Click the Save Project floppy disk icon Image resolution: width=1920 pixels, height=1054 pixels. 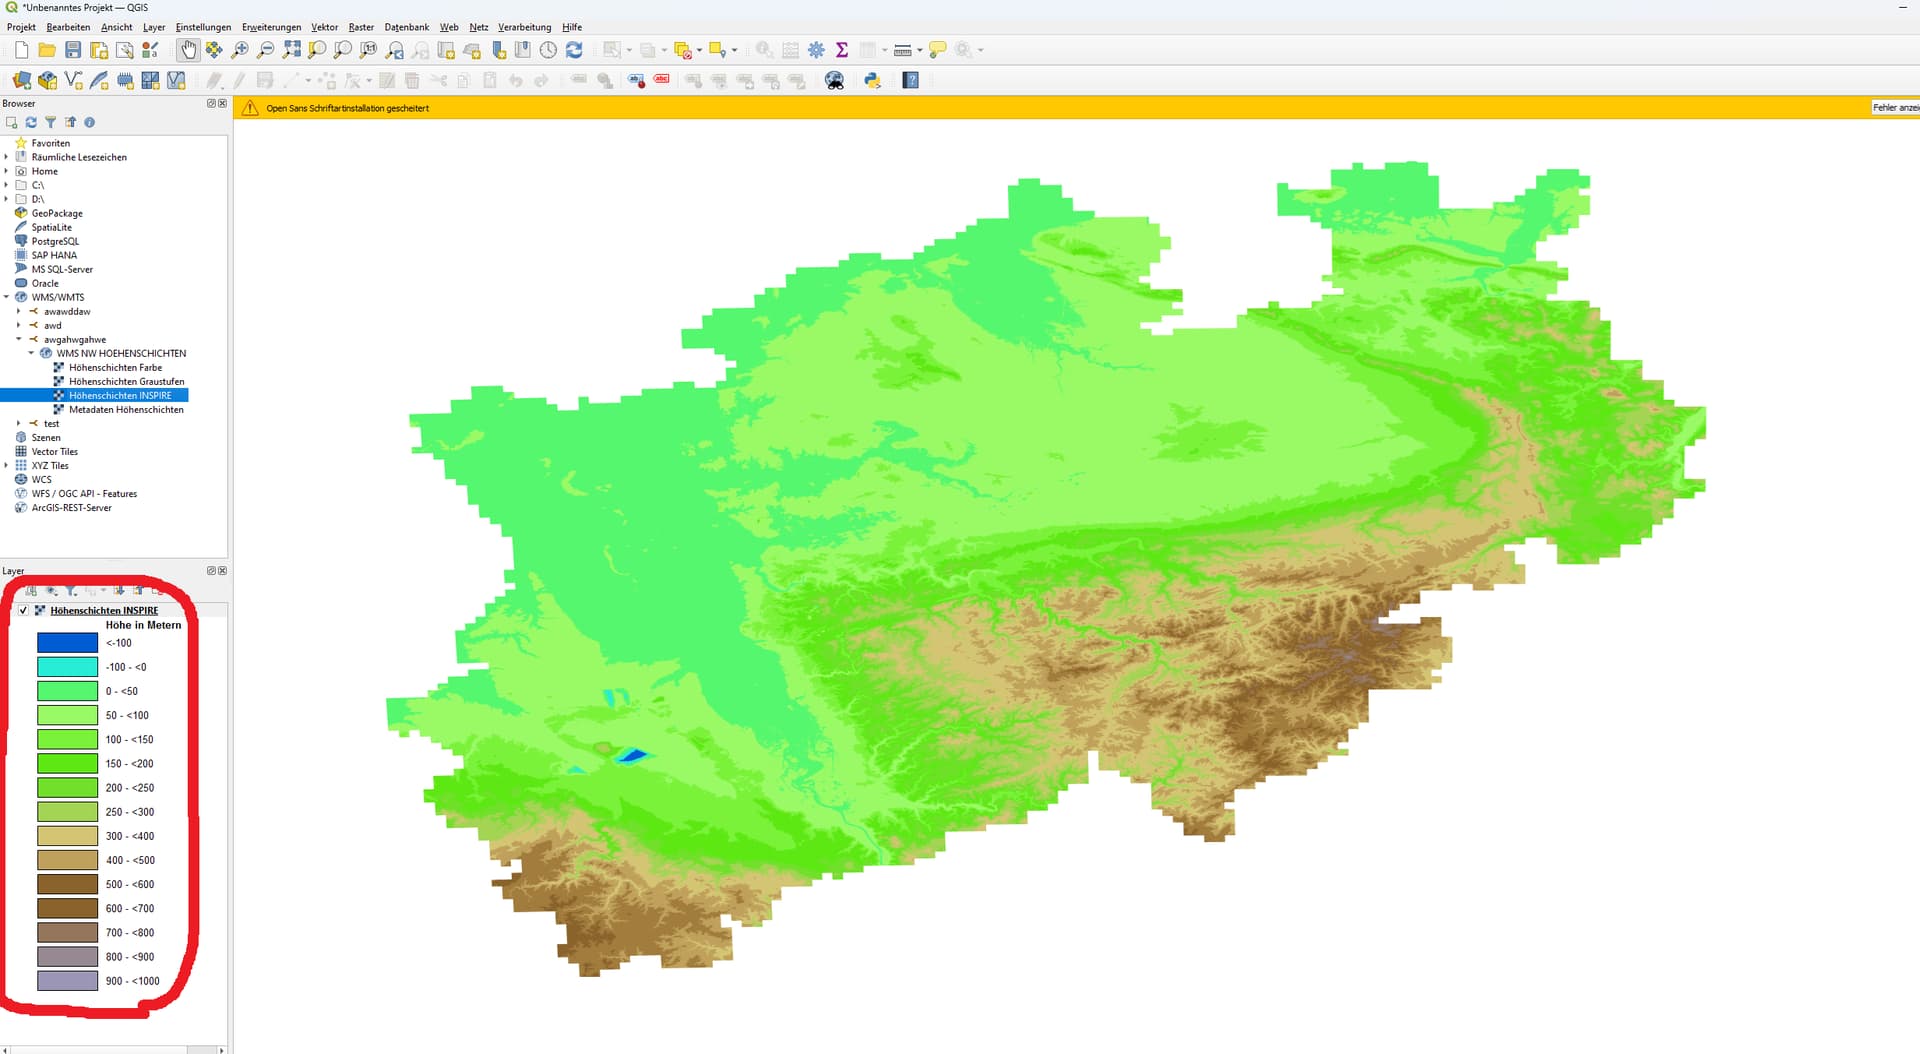[x=73, y=50]
